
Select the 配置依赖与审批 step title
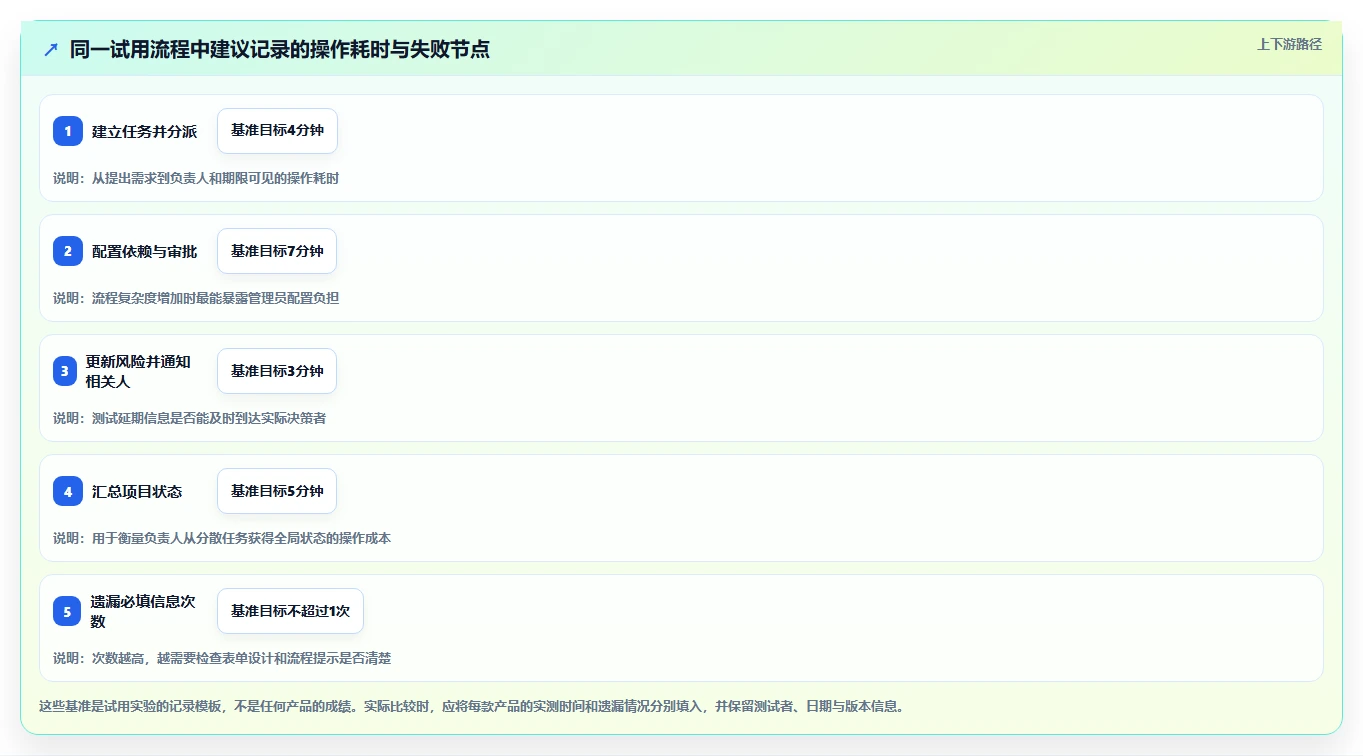click(x=144, y=251)
